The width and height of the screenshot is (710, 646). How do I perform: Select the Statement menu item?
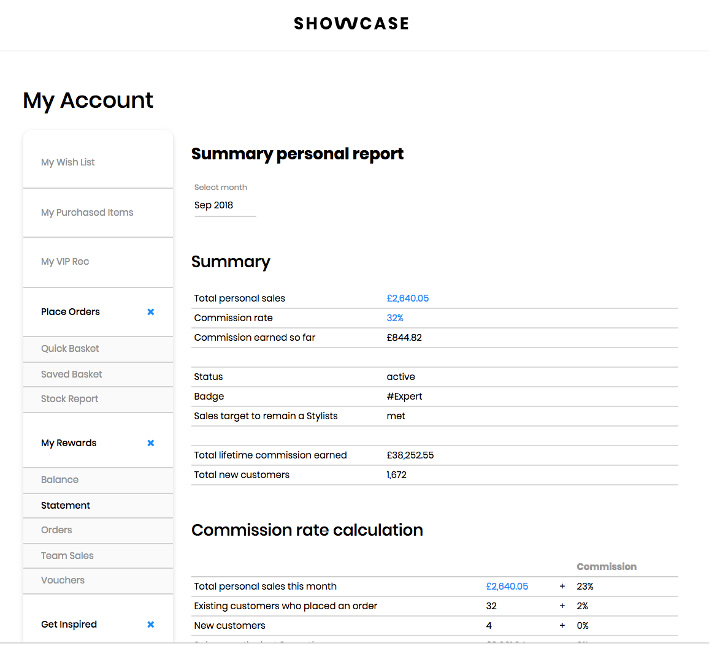click(x=65, y=506)
